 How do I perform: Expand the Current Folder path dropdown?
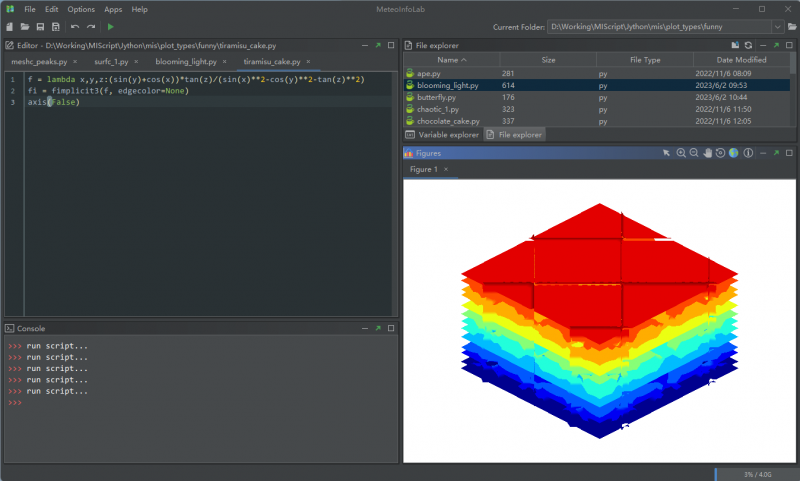[x=776, y=27]
